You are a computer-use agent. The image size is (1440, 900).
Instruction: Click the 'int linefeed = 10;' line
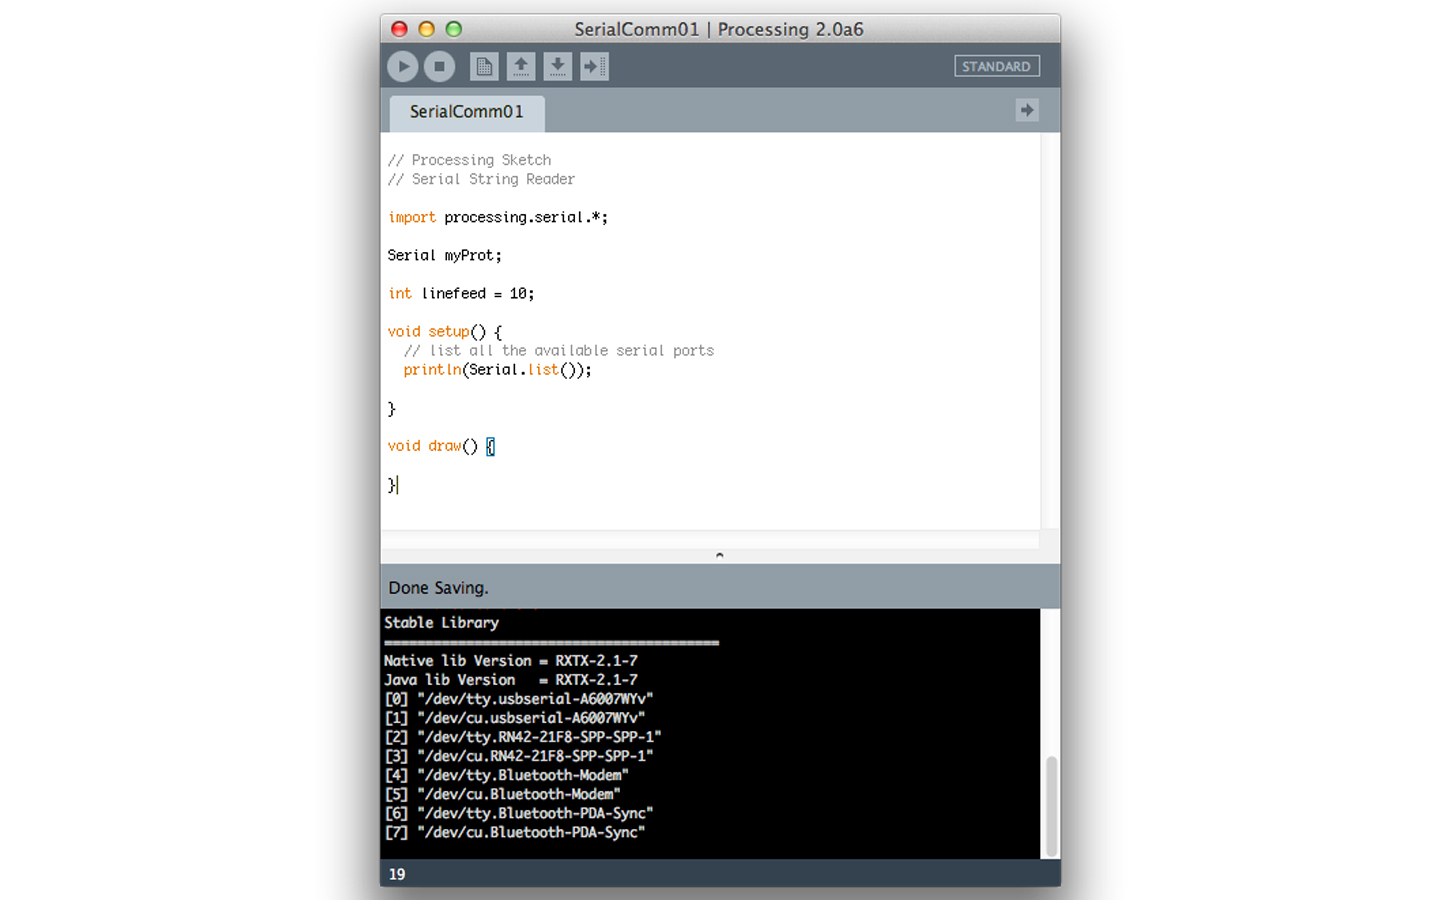(461, 293)
